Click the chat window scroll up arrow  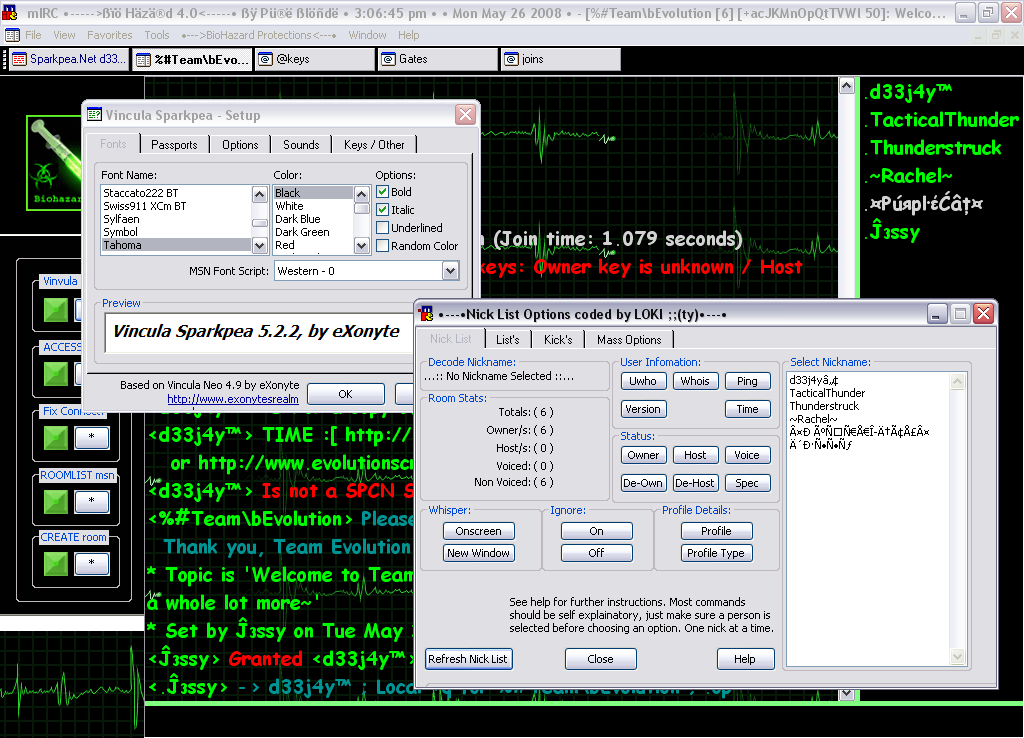click(x=846, y=86)
